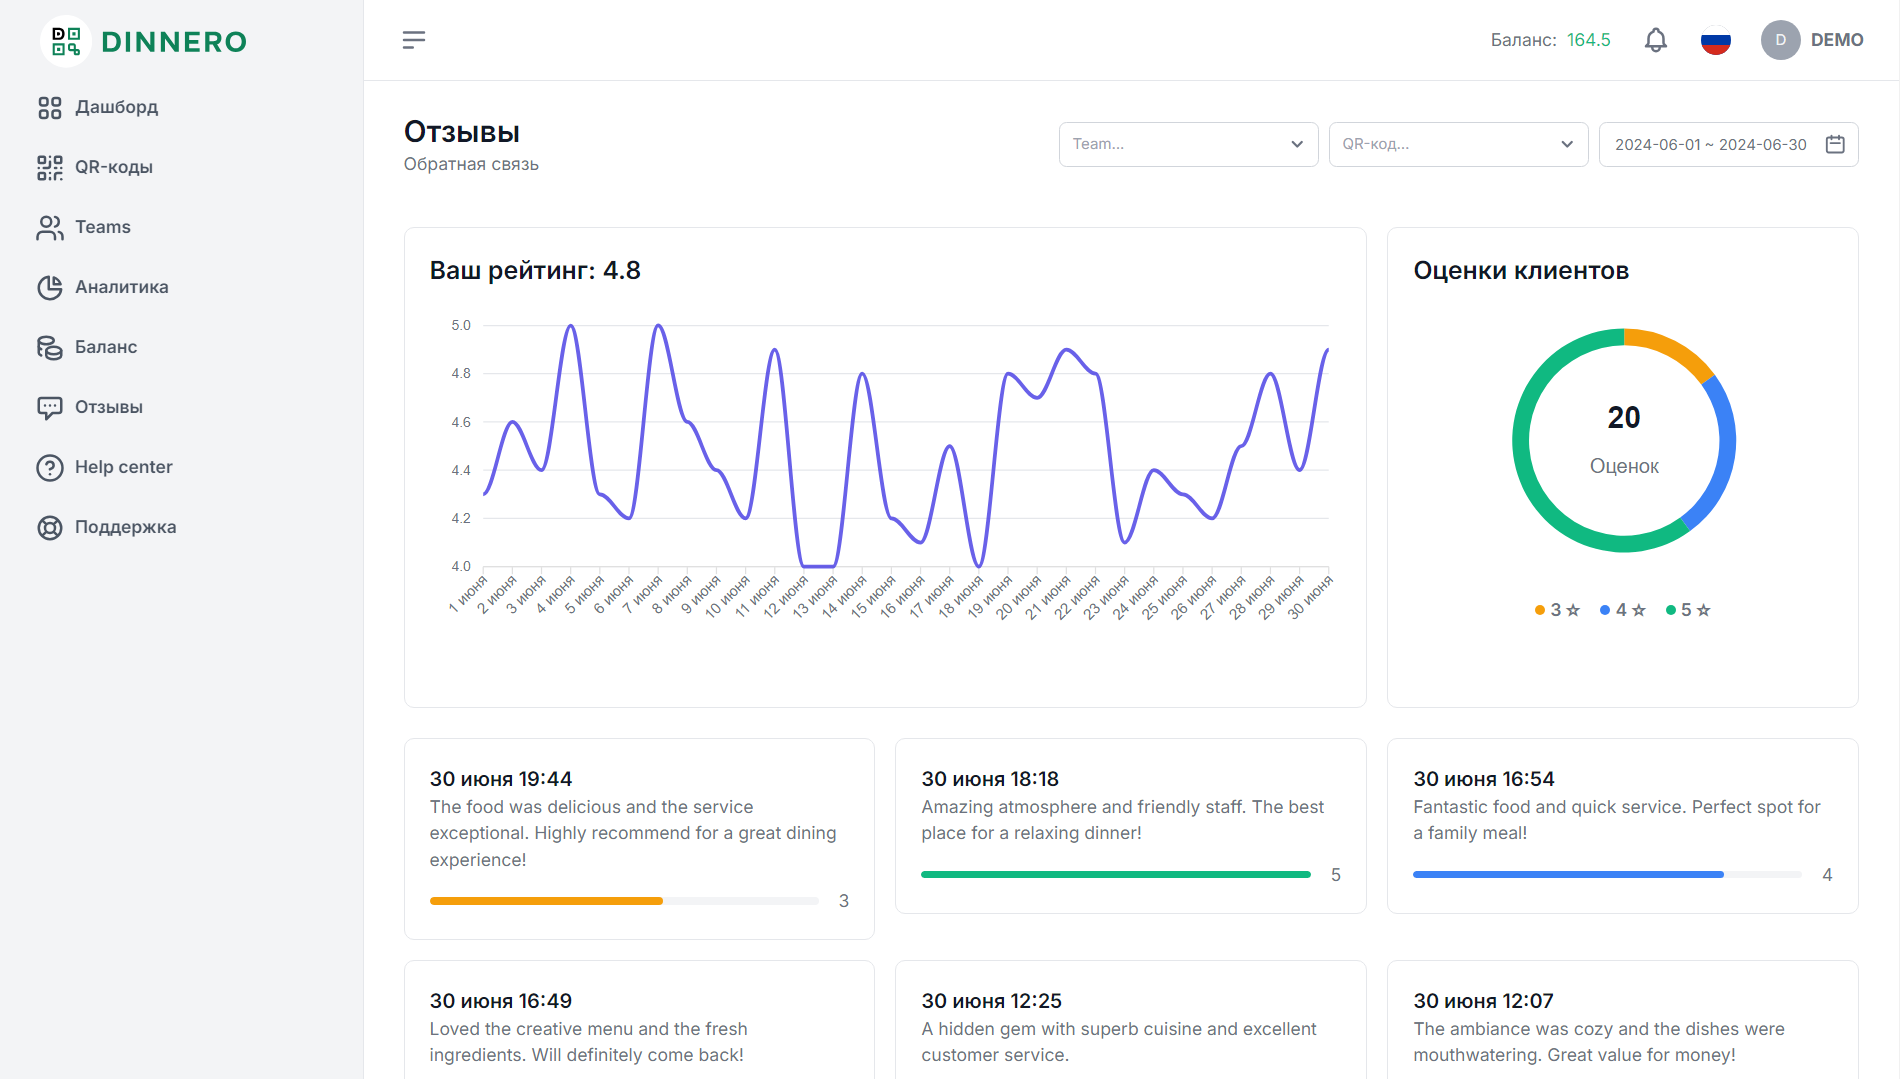Click the Help center question mark icon
The width and height of the screenshot is (1900, 1079).
[50, 468]
